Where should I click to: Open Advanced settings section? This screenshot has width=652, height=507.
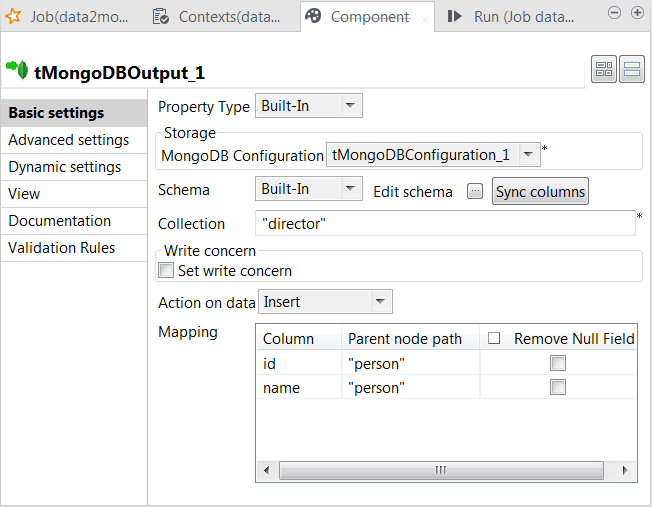tap(68, 140)
